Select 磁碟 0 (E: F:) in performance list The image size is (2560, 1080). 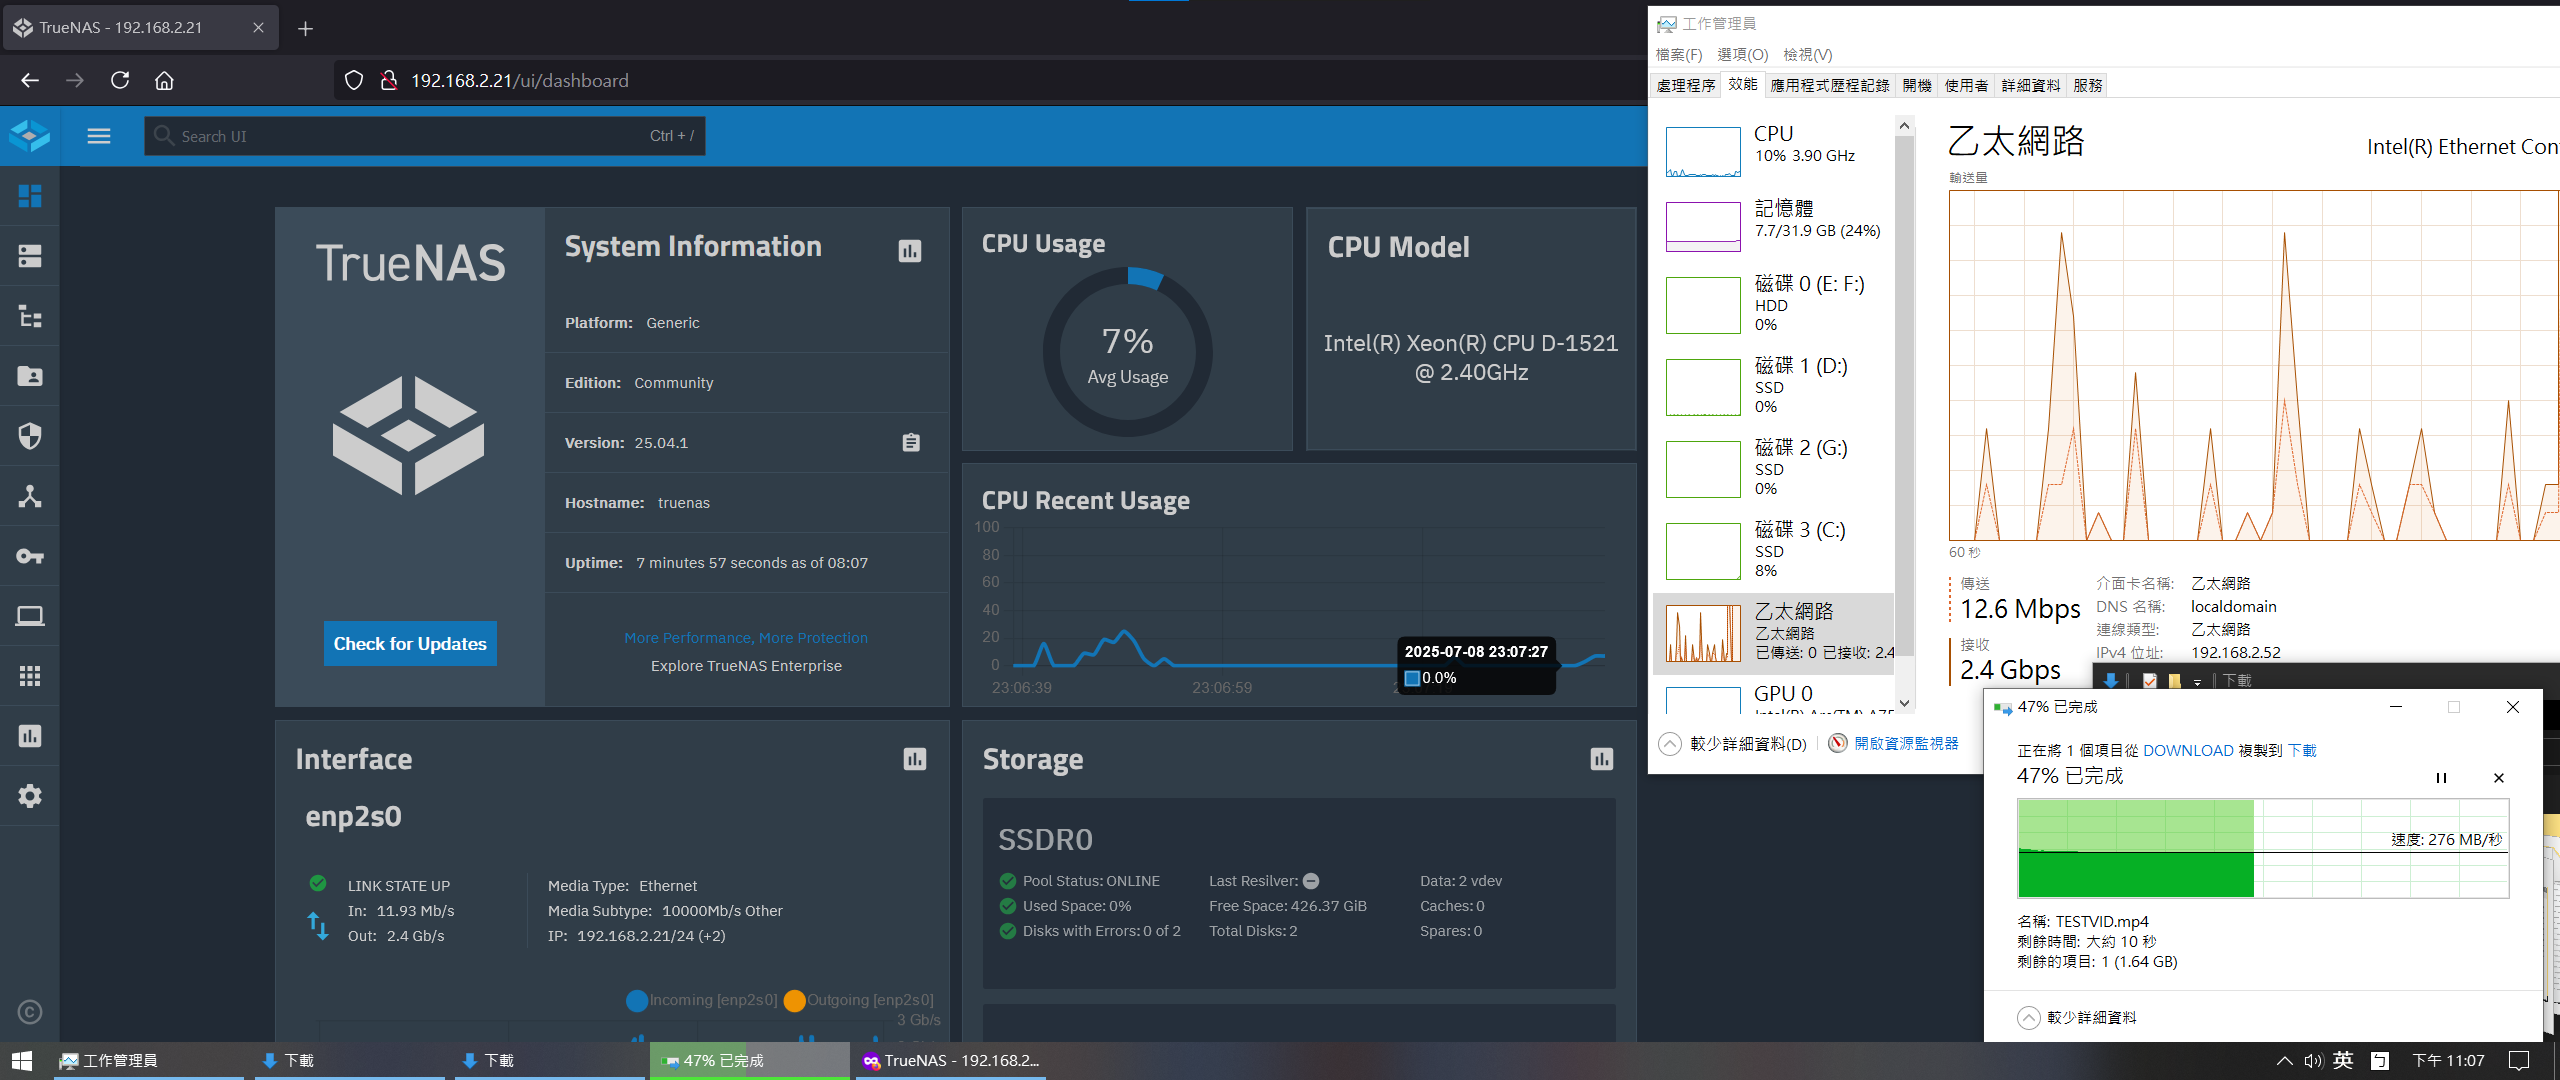click(x=1774, y=304)
